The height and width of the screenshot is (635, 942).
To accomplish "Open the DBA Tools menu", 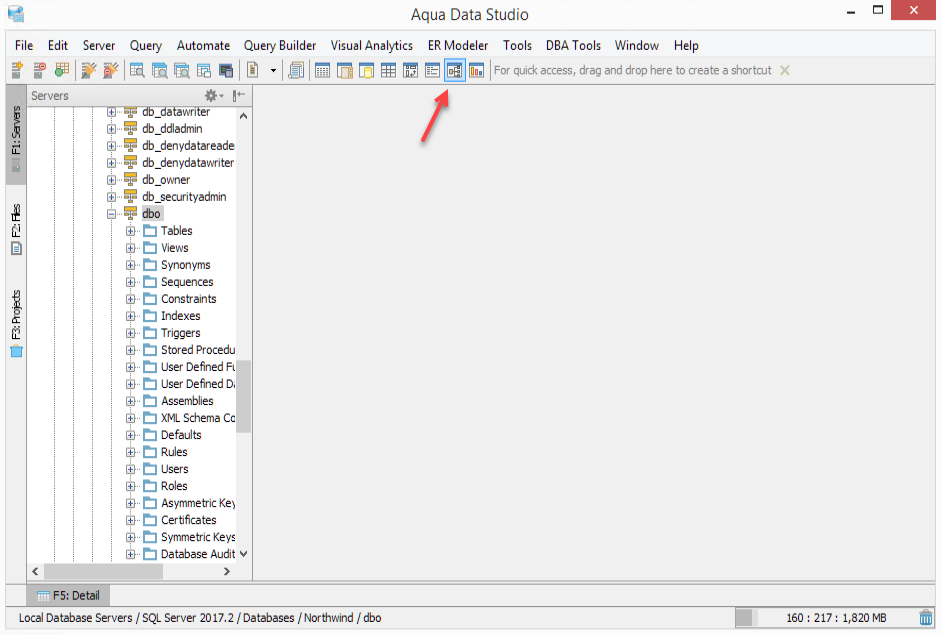I will 573,46.
